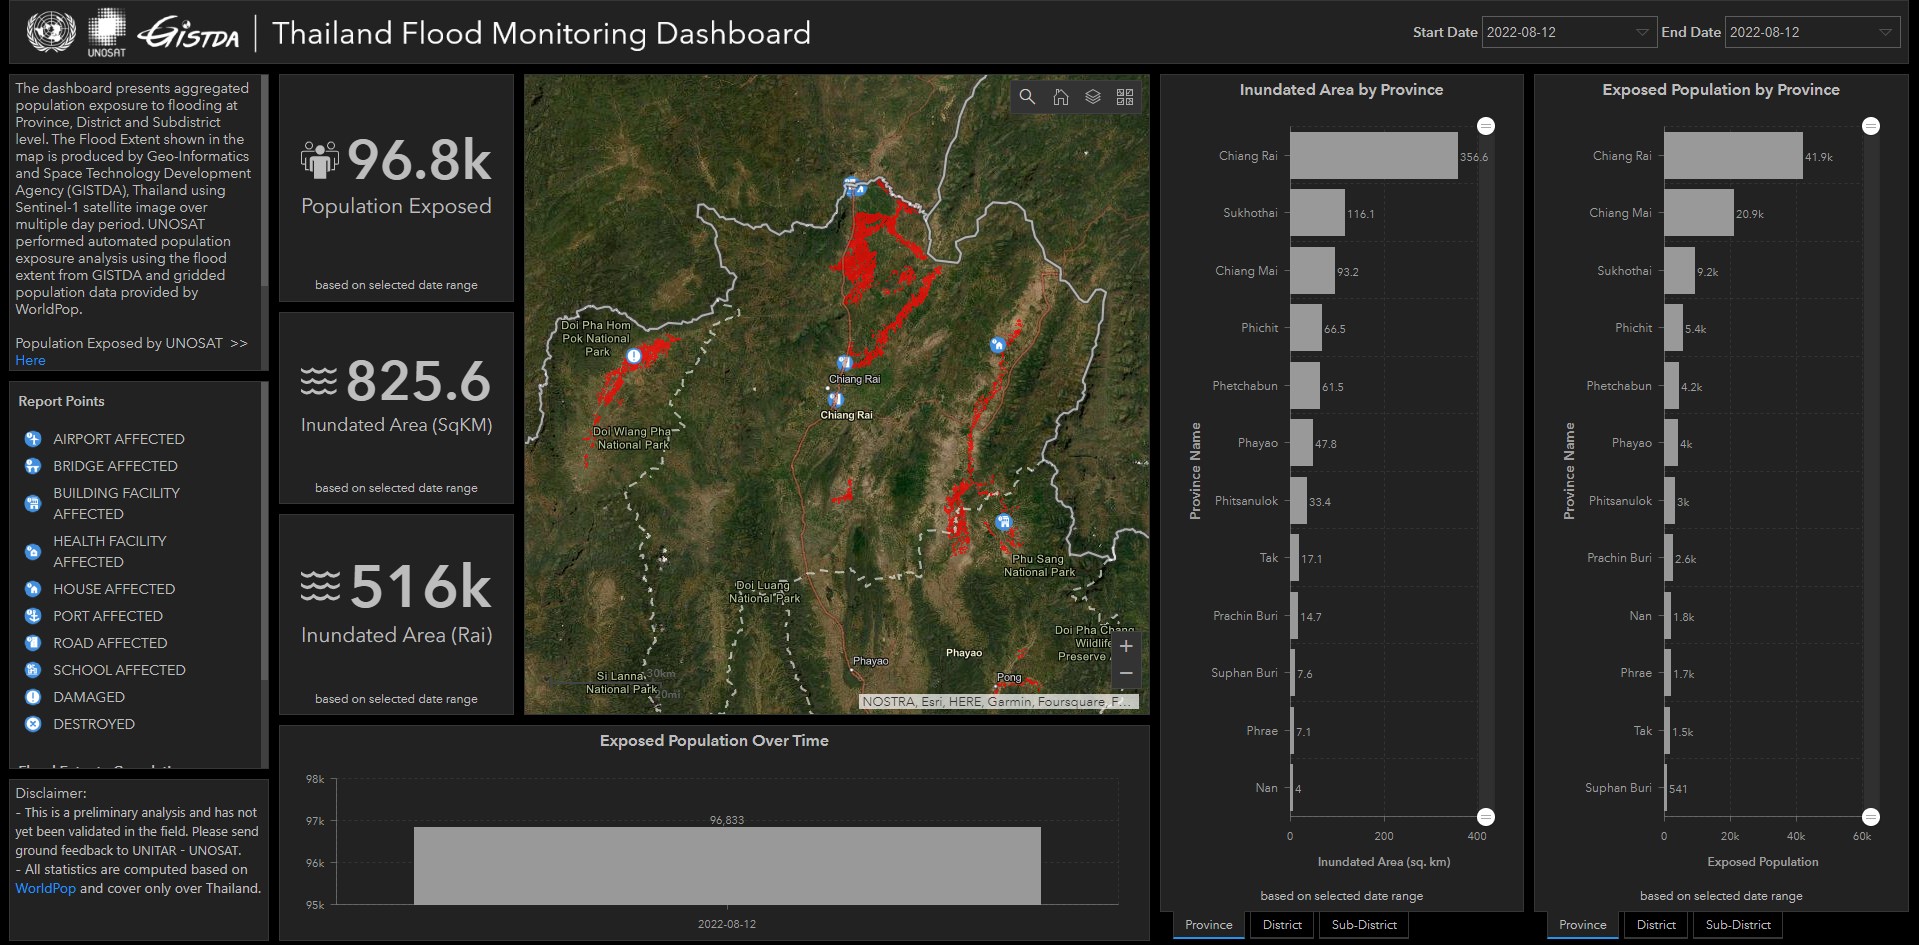Click the airport affected legend icon
1919x945 pixels.
33,439
